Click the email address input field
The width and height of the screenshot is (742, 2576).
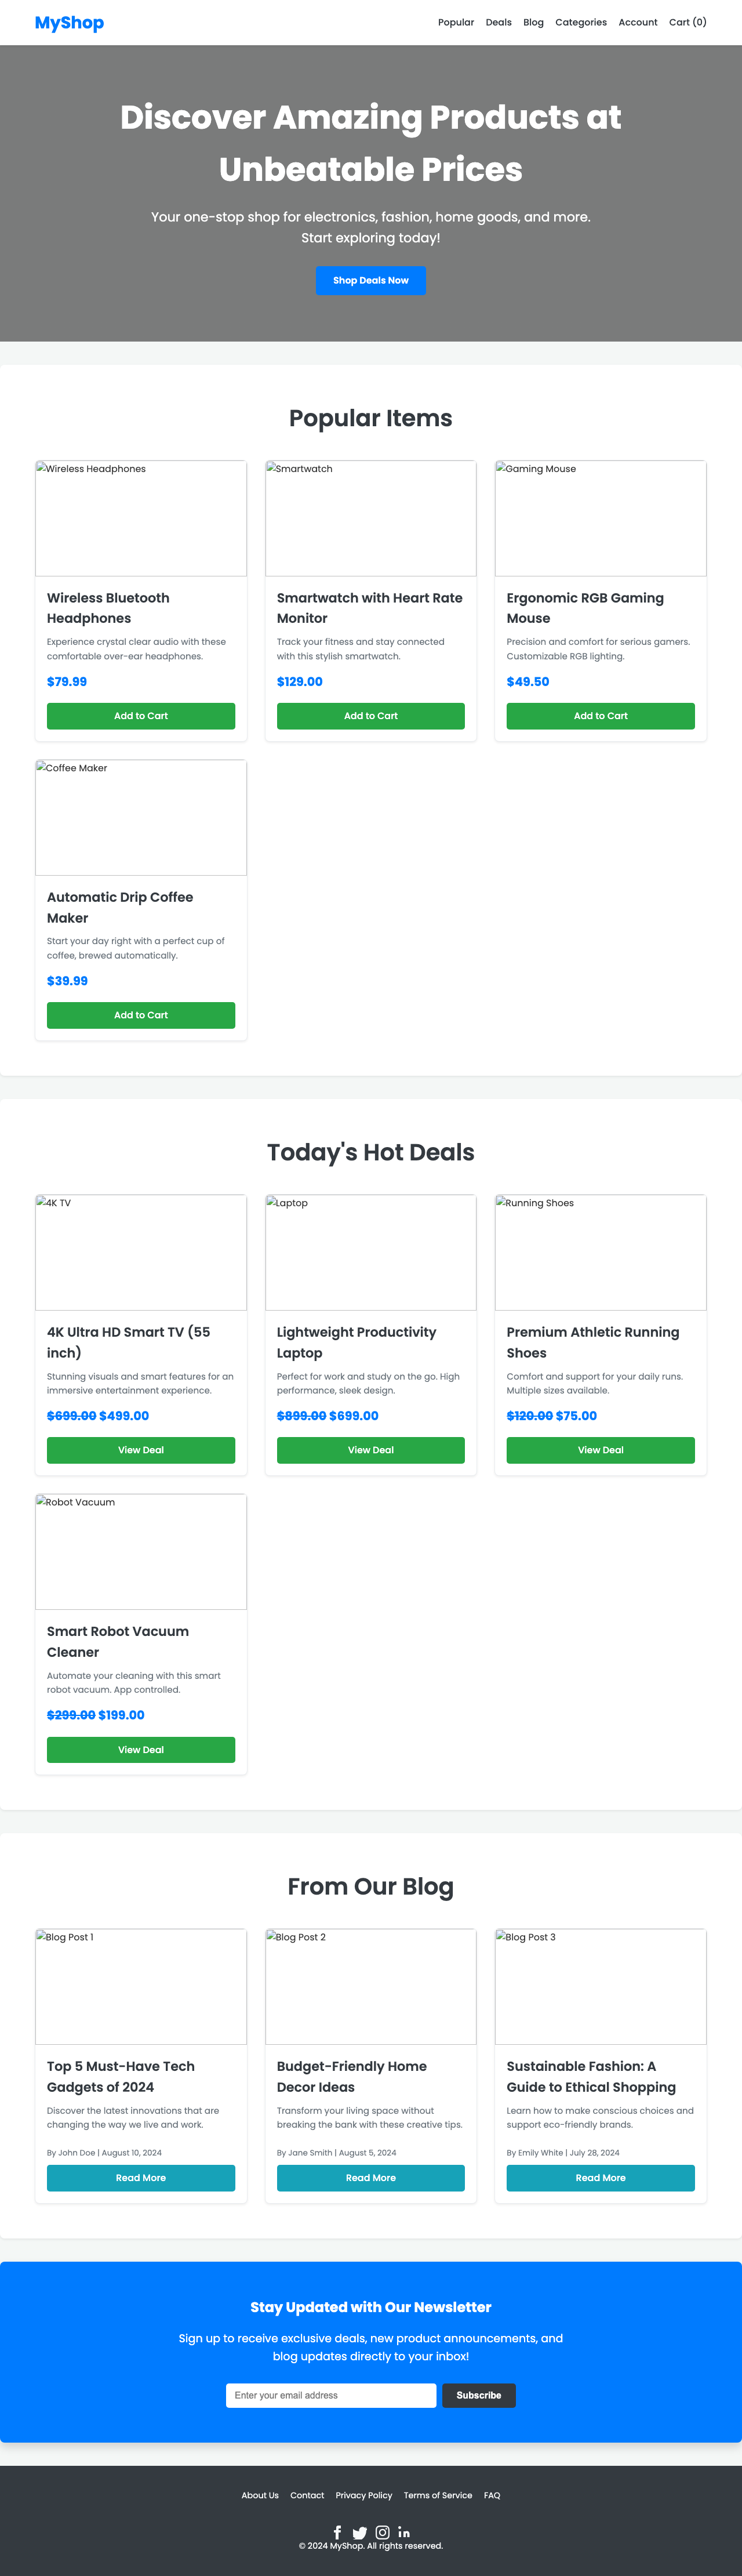[x=331, y=2395]
